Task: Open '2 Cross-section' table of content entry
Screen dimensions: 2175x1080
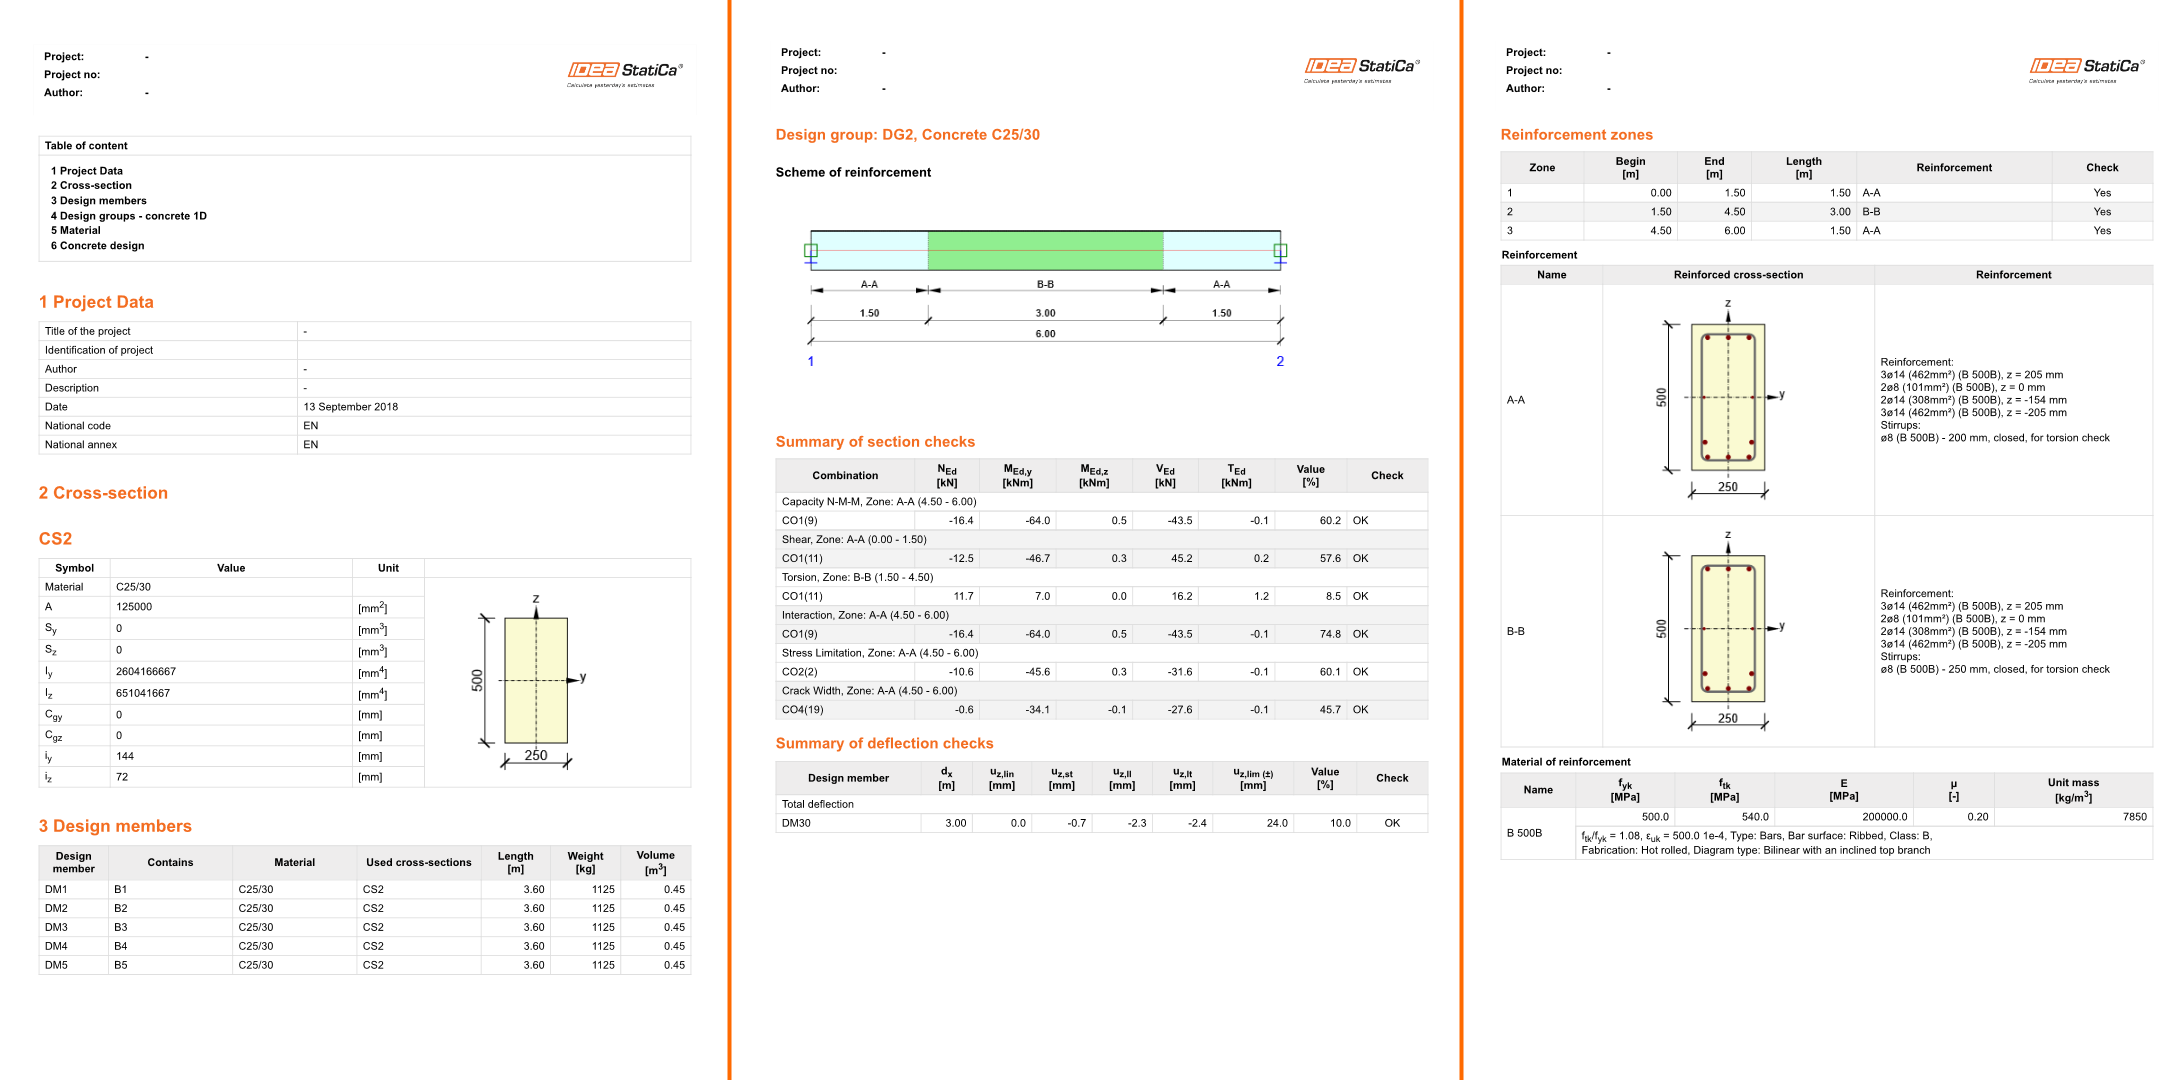Action: (91, 186)
